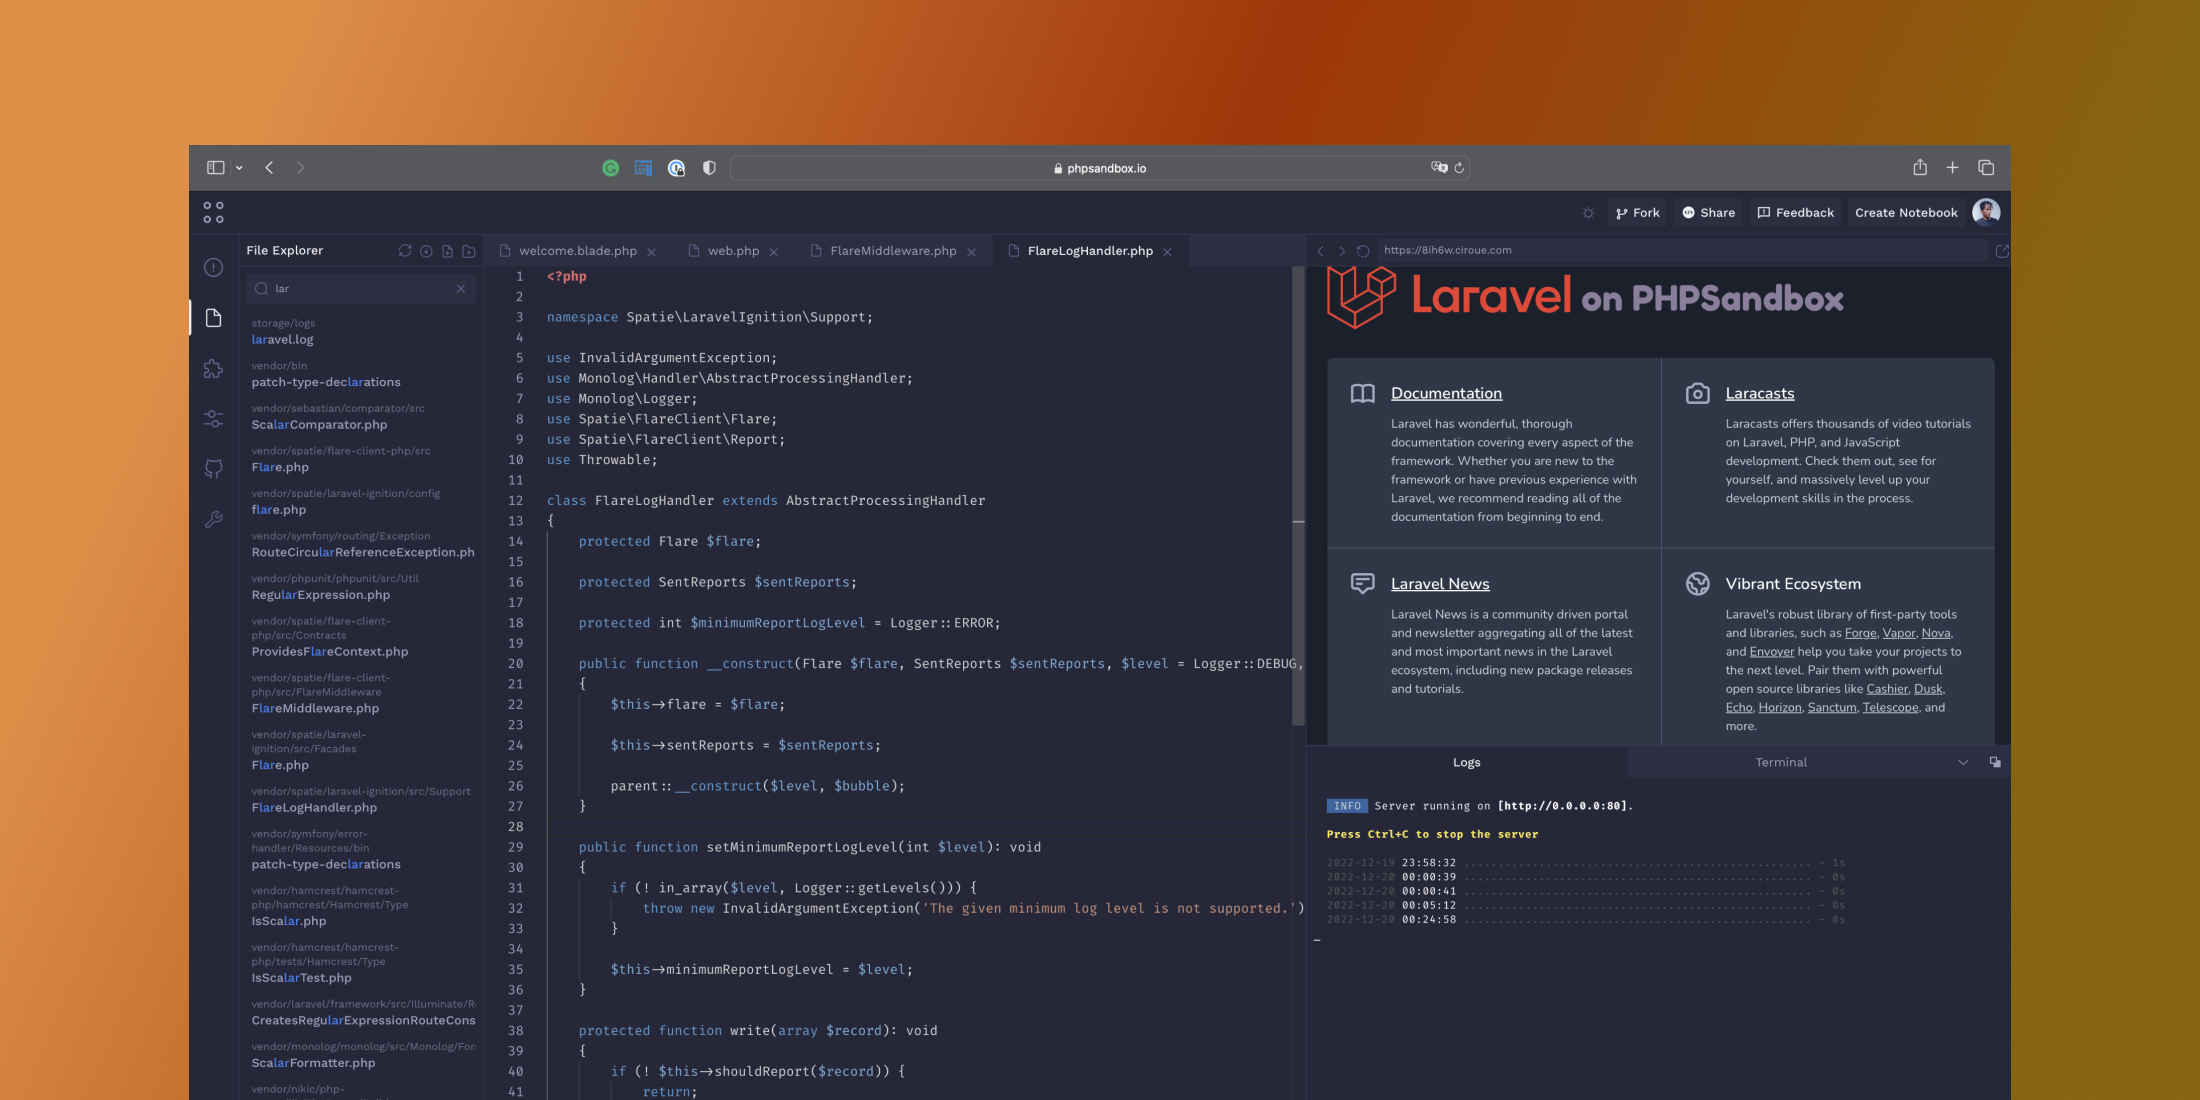2200x1100 pixels.
Task: Open the wrench tools panel in sidebar
Action: [x=213, y=519]
